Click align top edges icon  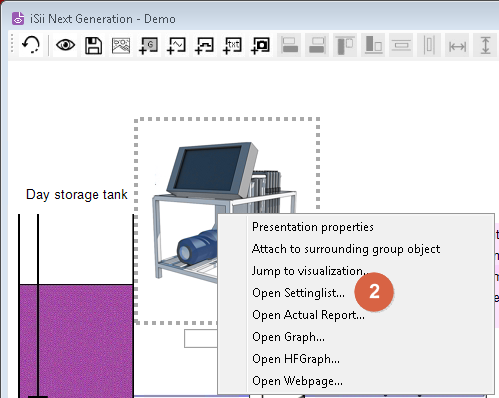(317, 45)
